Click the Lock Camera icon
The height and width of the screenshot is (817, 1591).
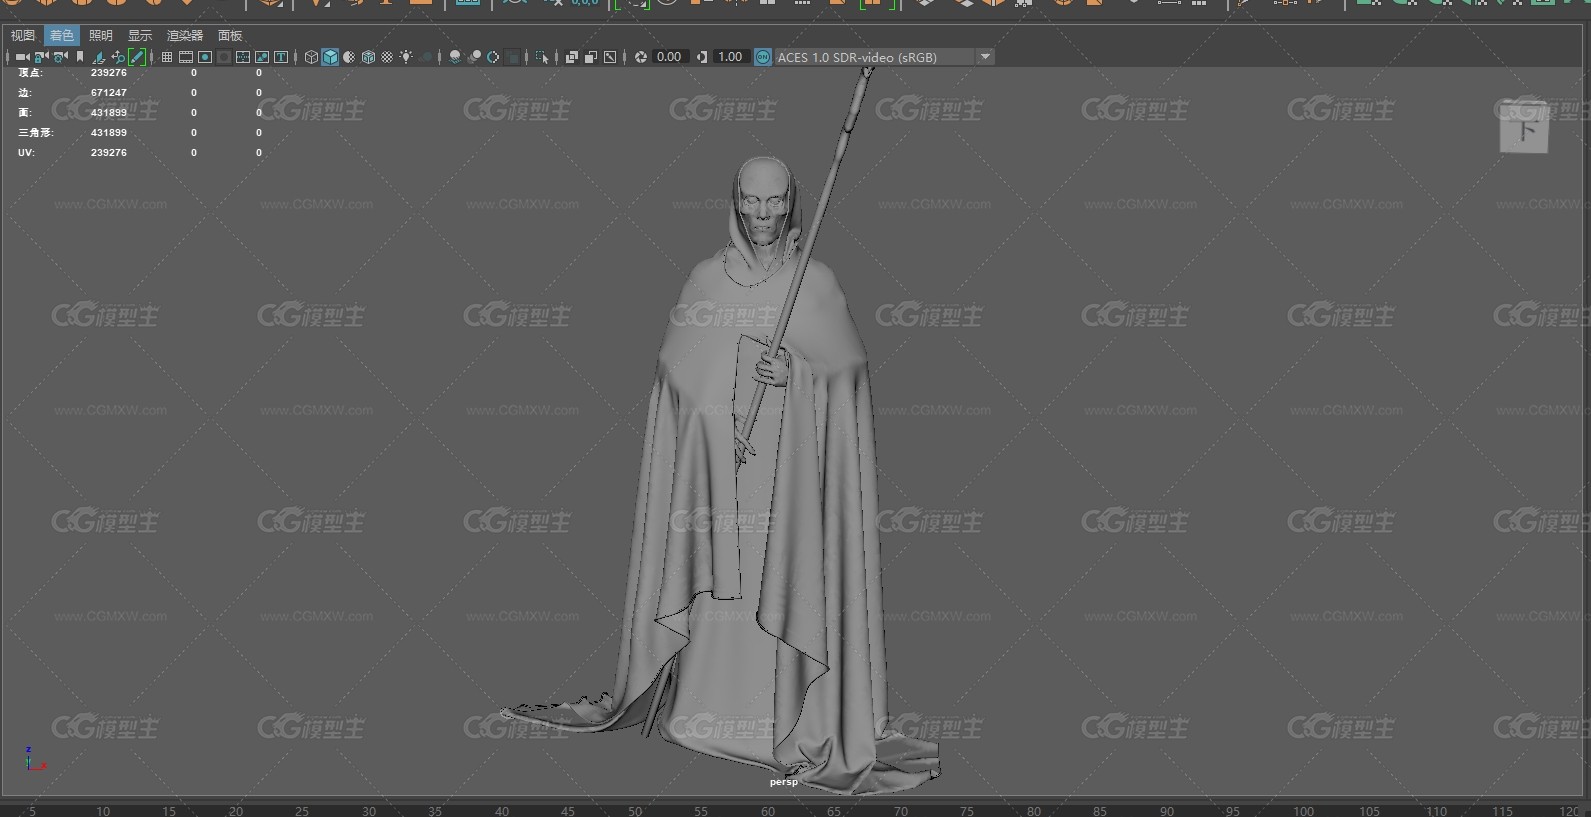(x=41, y=57)
